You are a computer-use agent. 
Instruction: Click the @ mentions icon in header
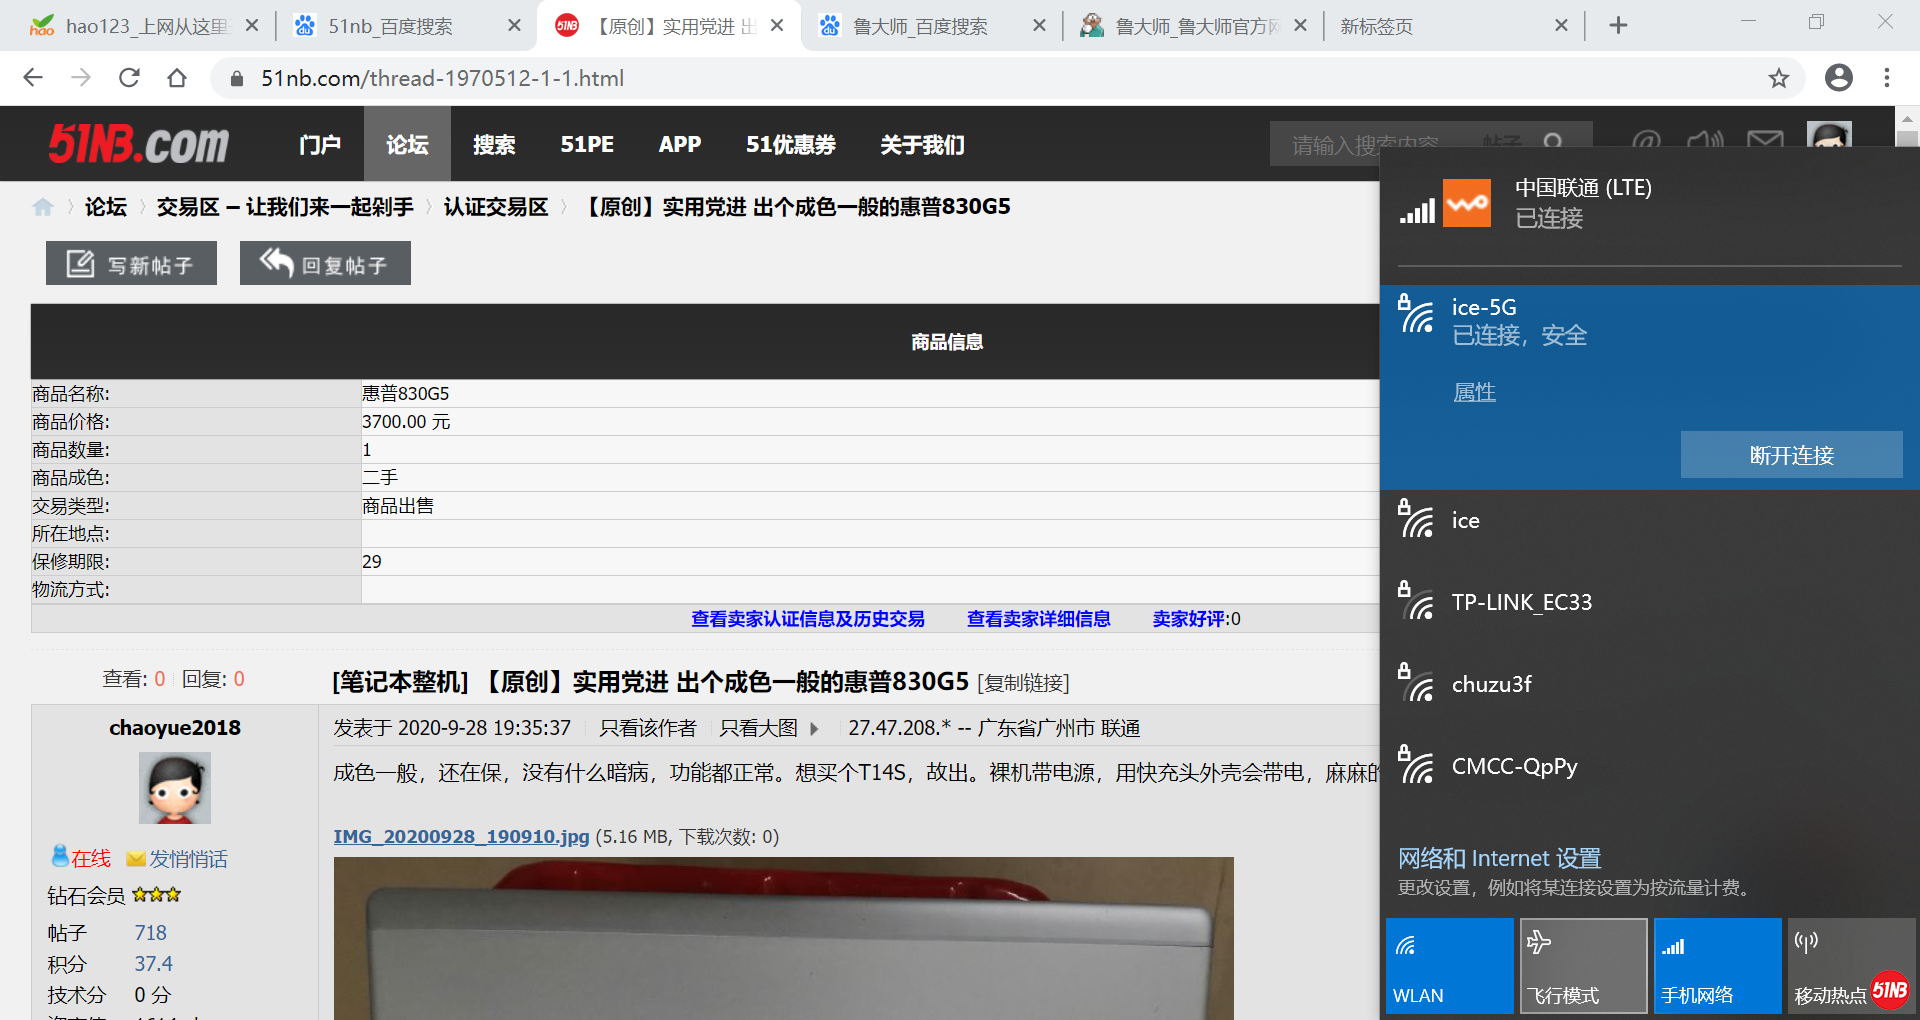1646,139
